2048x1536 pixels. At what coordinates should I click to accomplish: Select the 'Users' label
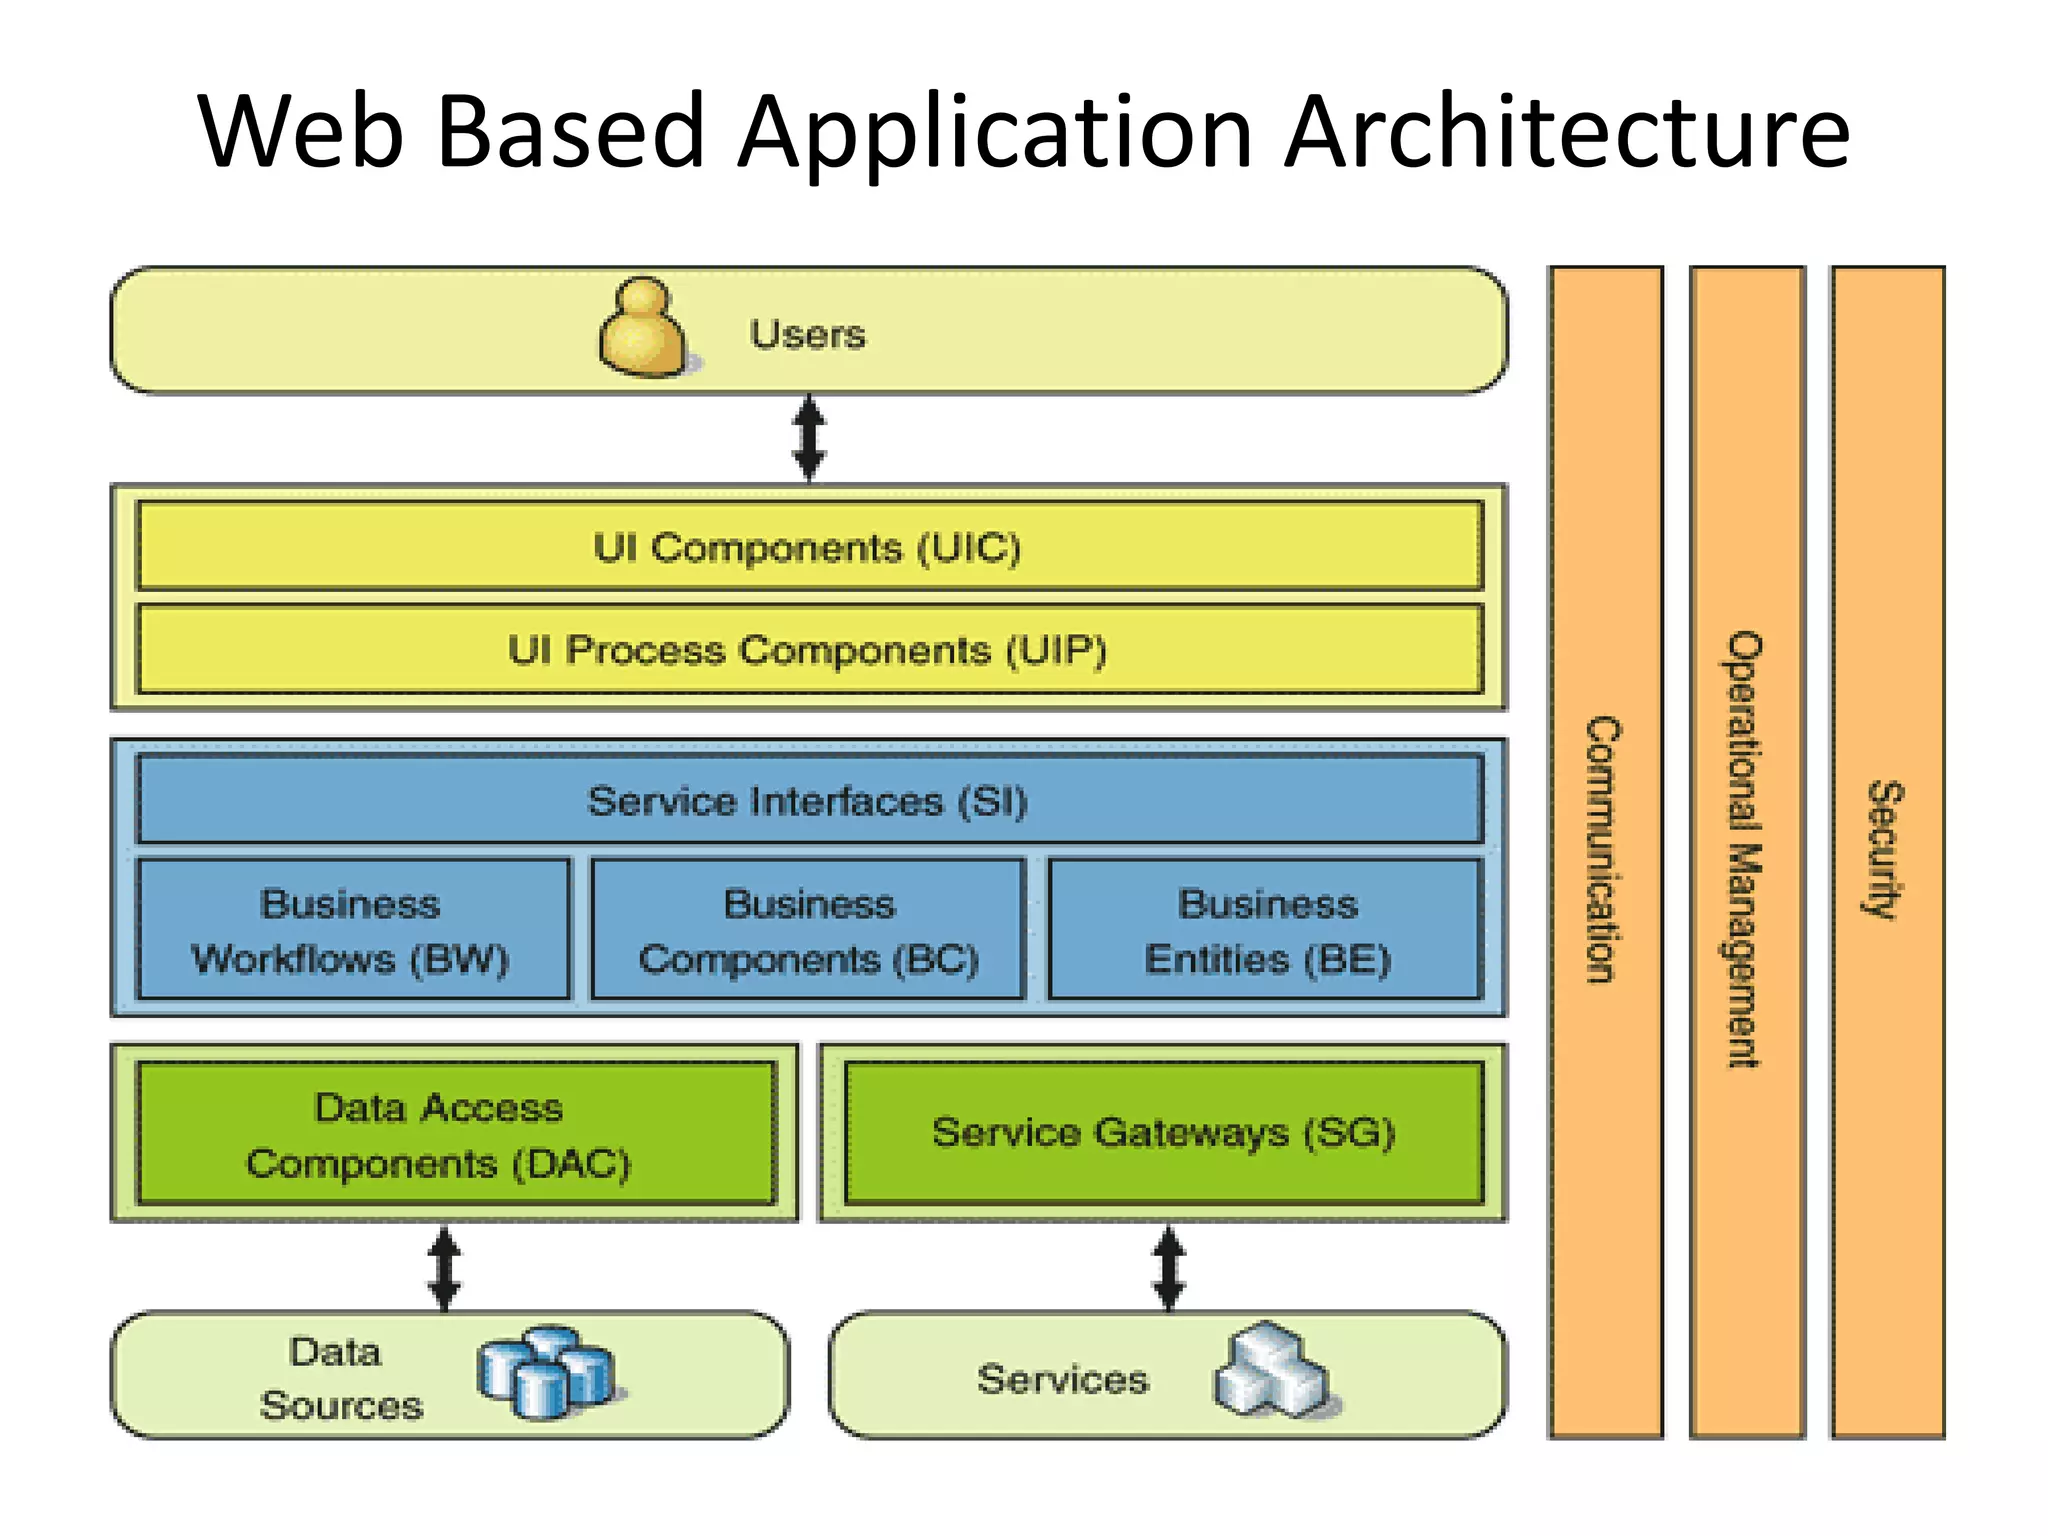click(x=808, y=334)
